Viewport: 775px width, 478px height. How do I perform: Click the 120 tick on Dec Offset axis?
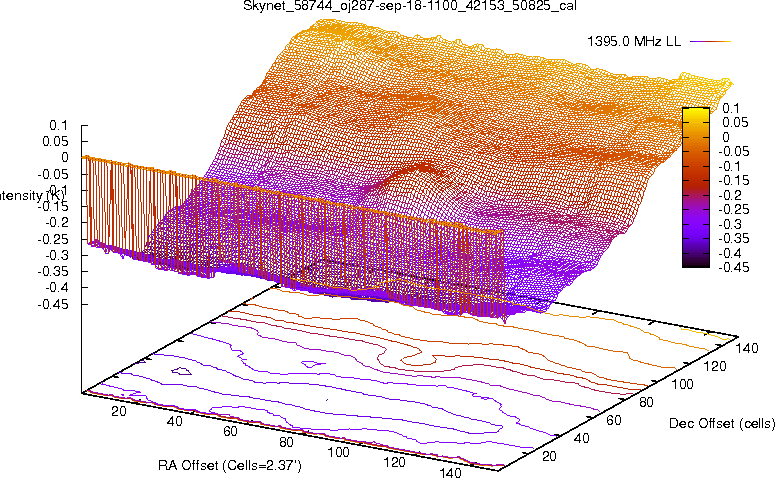[x=715, y=367]
